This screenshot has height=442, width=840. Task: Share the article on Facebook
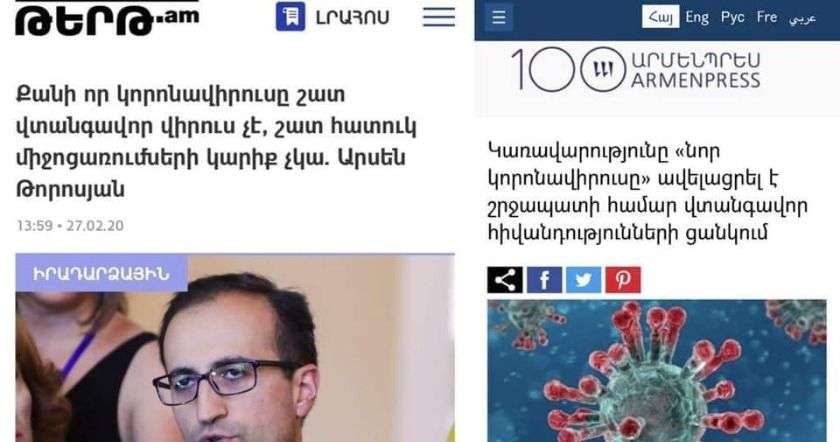(544, 280)
